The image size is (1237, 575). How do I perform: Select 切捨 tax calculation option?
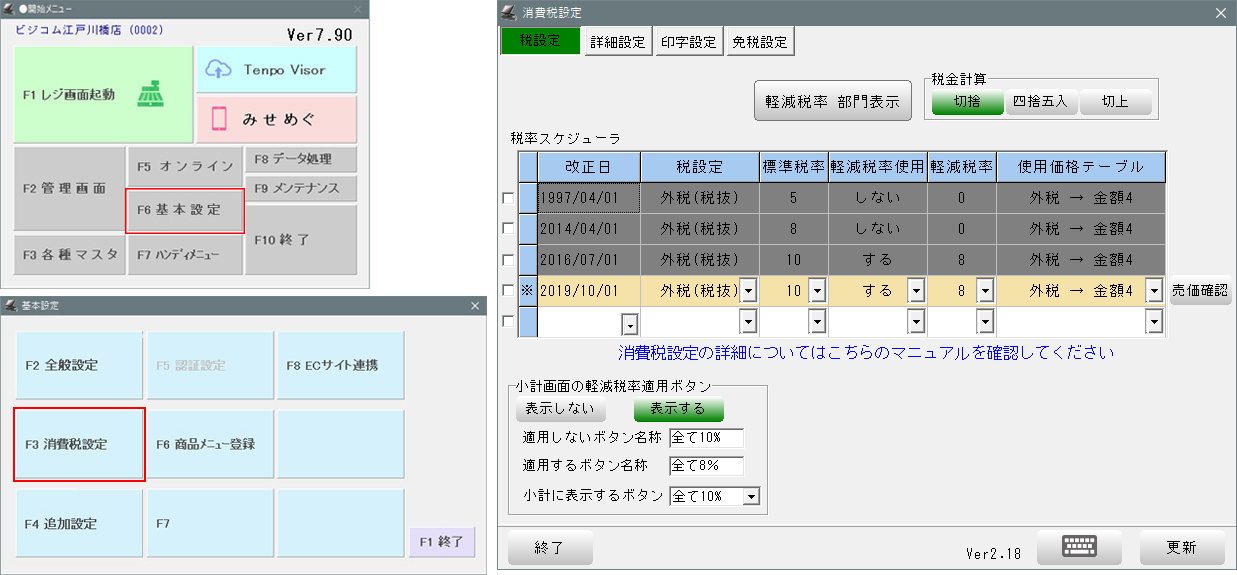pyautogui.click(x=966, y=102)
